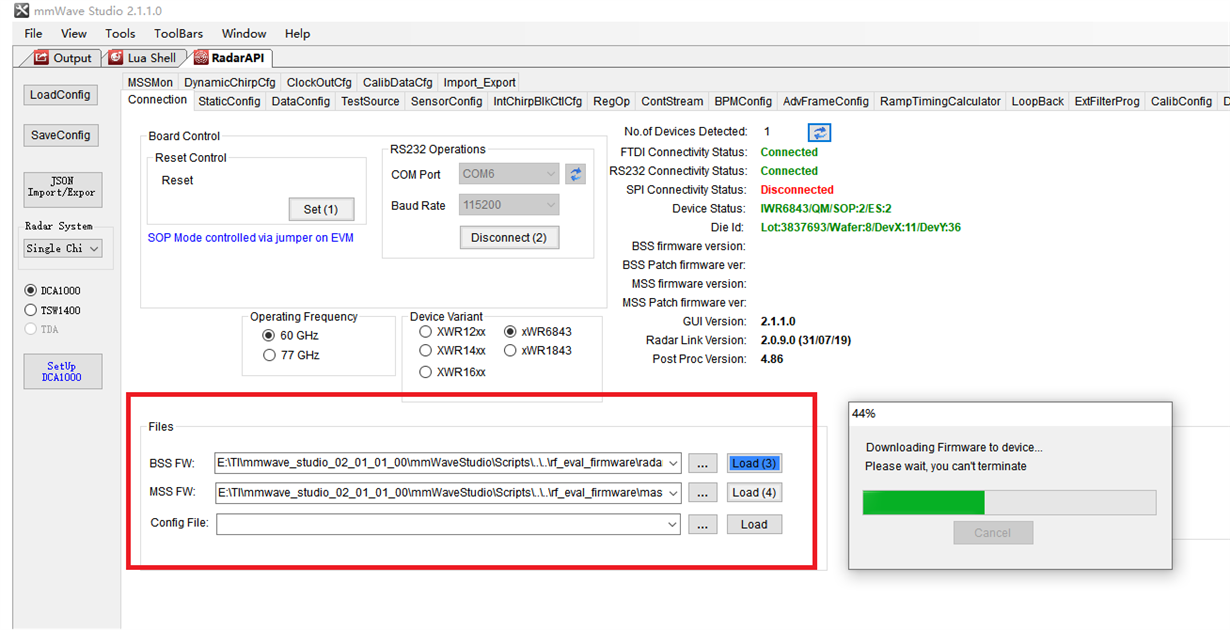Viewport: 1230px width, 630px height.
Task: Select the TSW1400 radio button
Action: point(30,310)
